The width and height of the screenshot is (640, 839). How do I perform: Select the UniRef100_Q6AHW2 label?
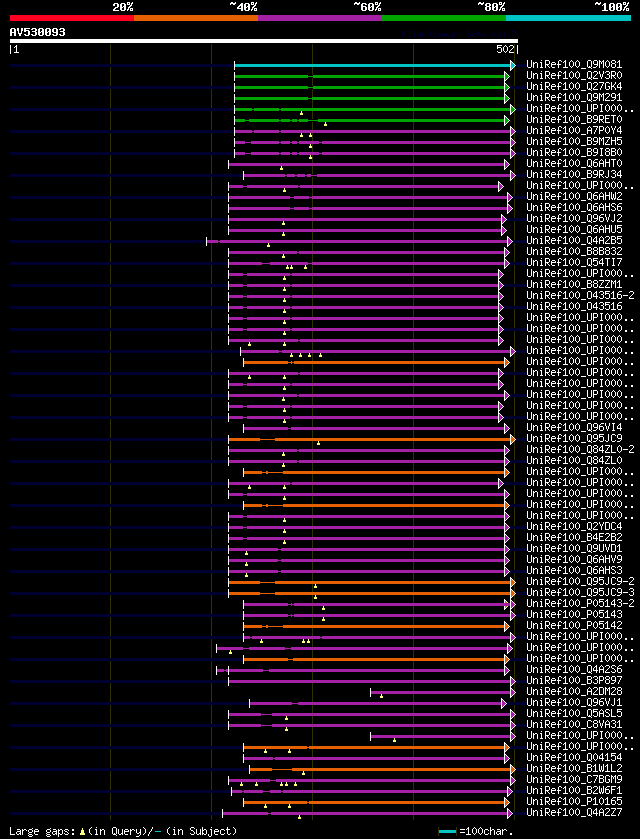(x=574, y=196)
